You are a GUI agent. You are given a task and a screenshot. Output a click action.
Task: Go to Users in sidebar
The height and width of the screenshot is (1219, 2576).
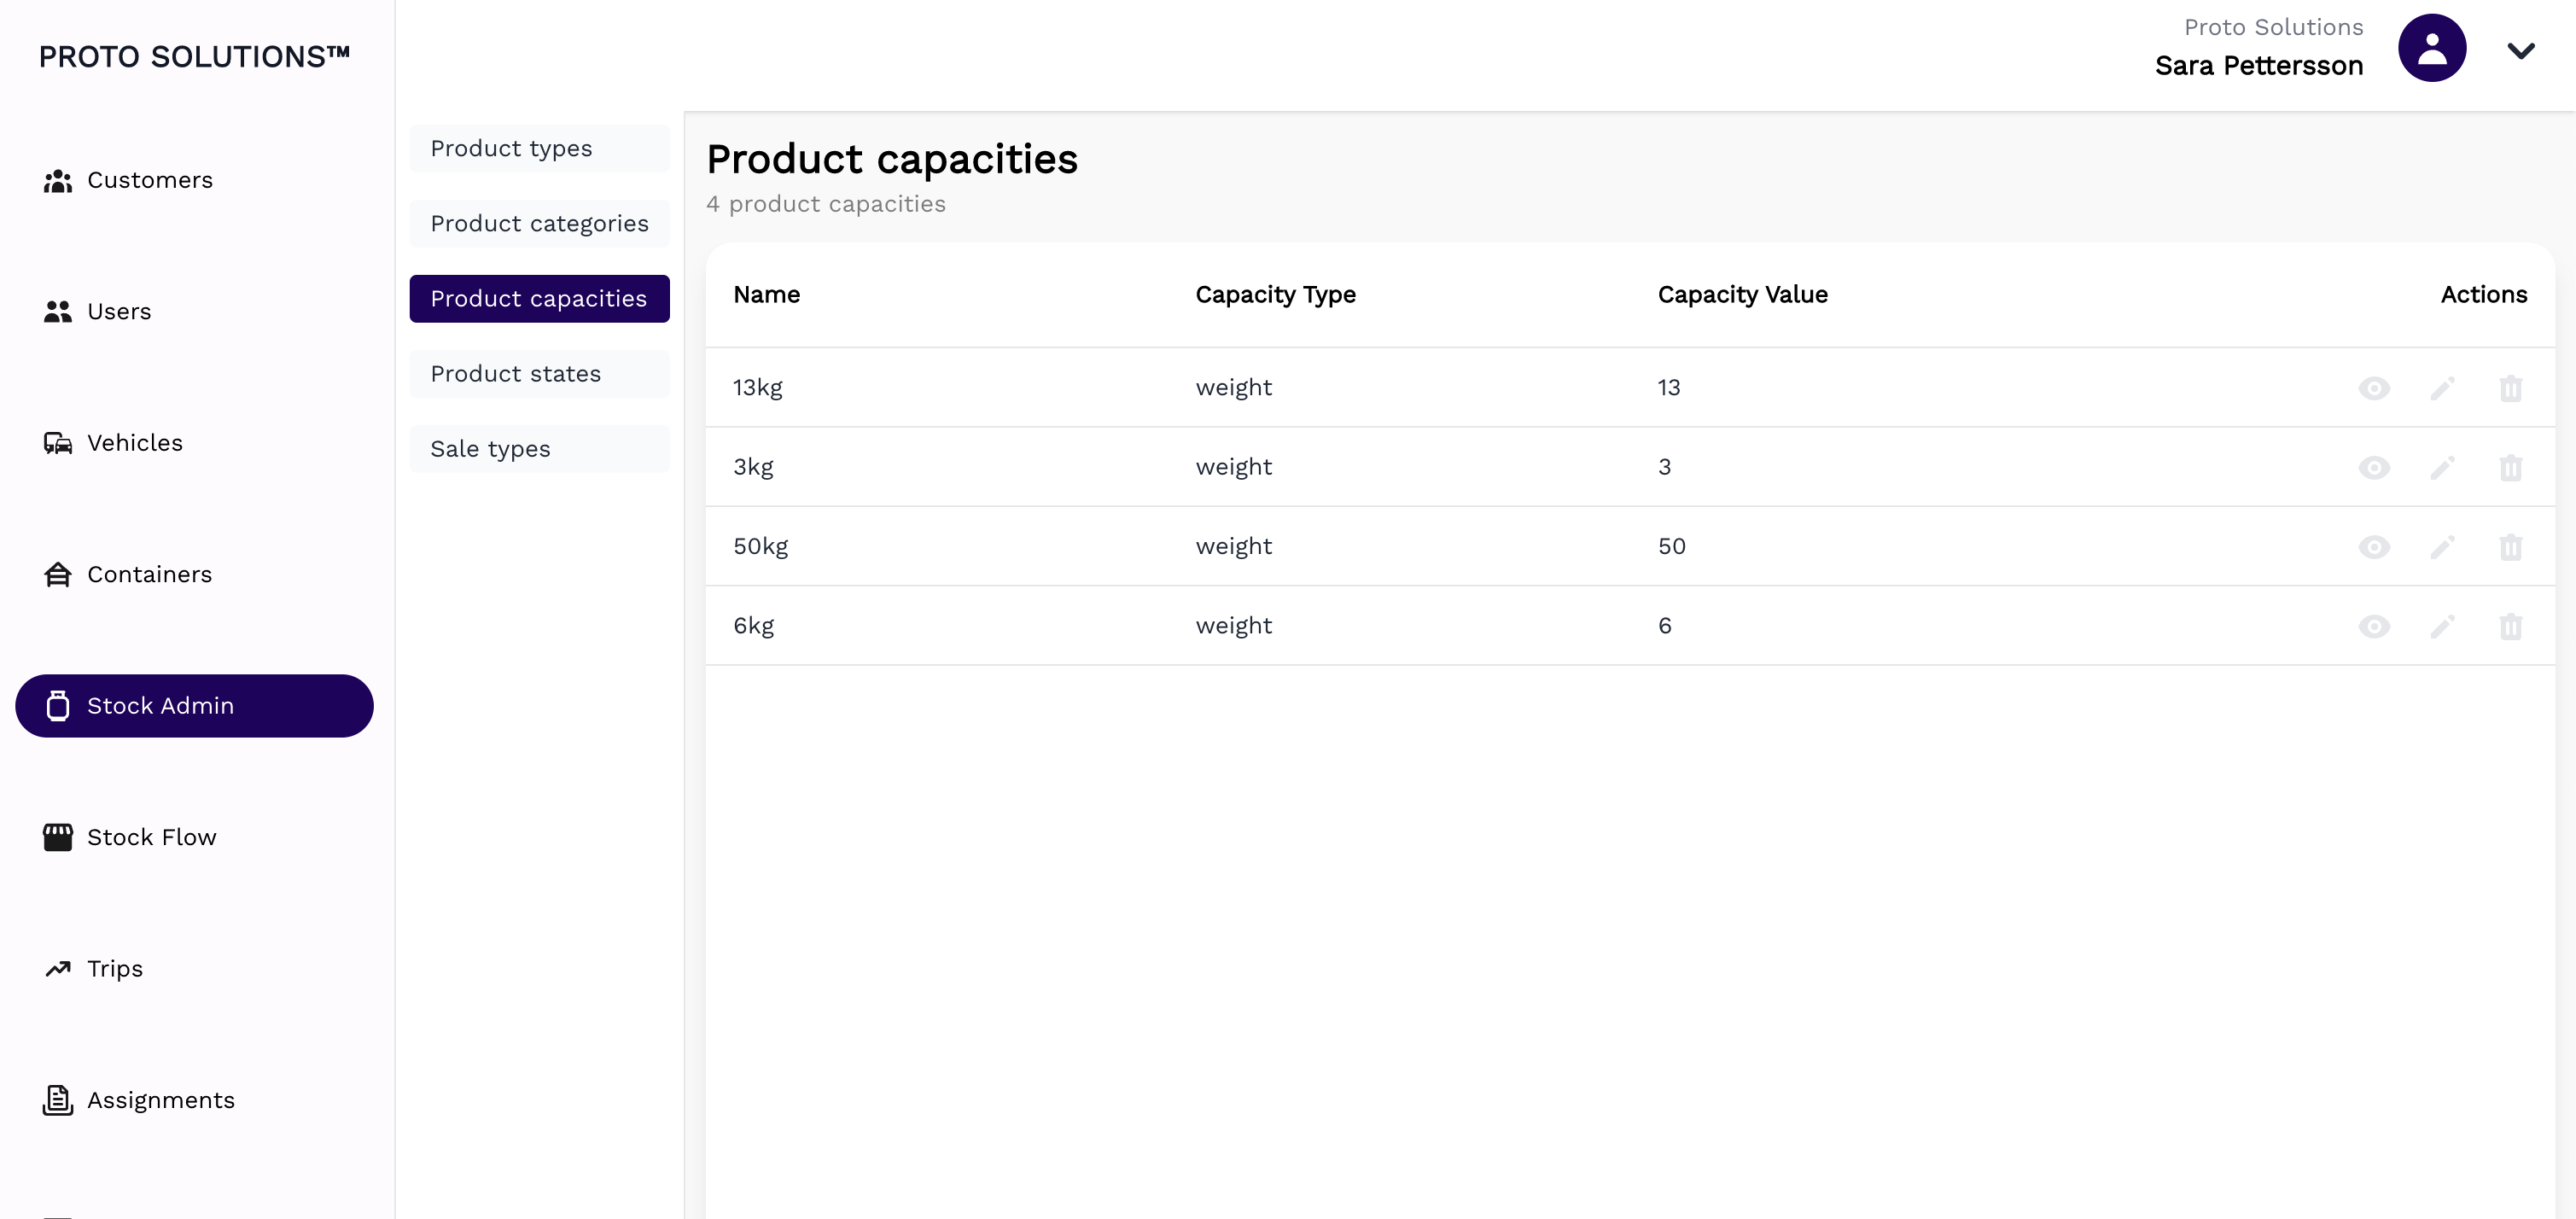(x=194, y=311)
